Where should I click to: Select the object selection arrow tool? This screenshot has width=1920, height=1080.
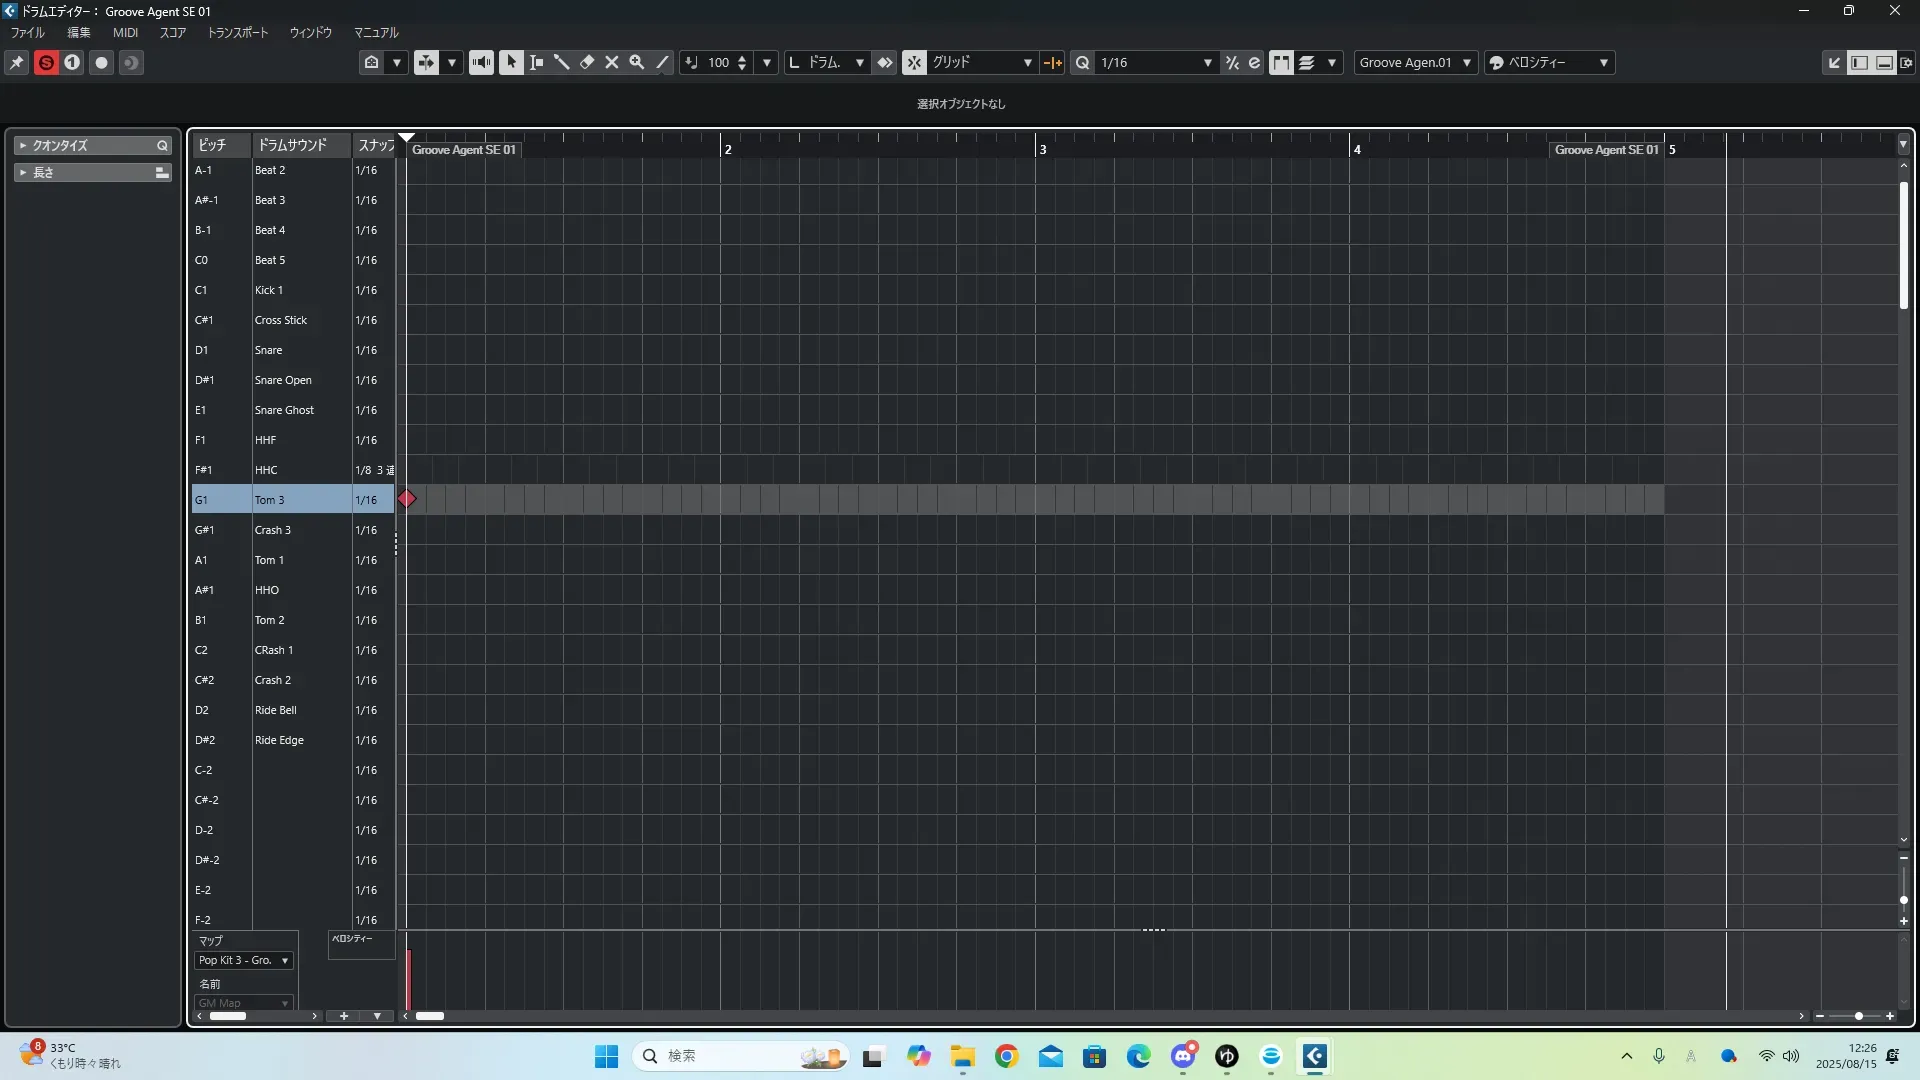(511, 62)
